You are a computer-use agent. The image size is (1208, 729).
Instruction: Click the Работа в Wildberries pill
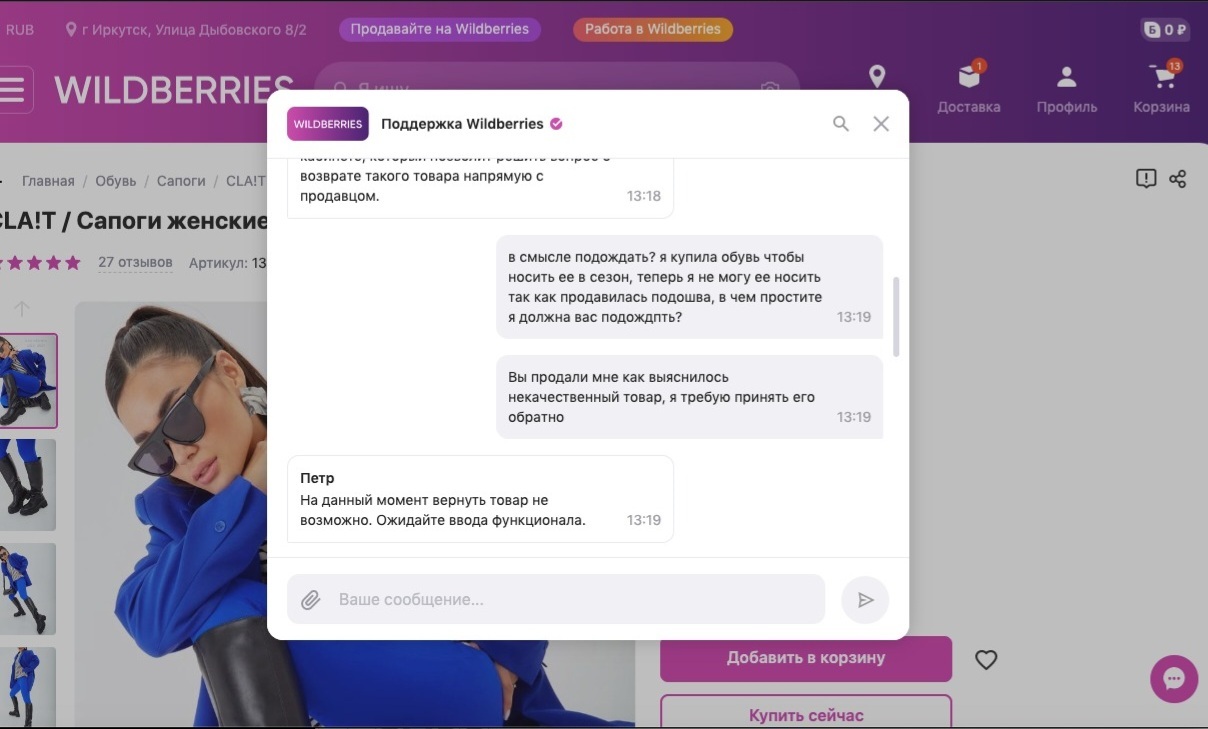pyautogui.click(x=653, y=29)
